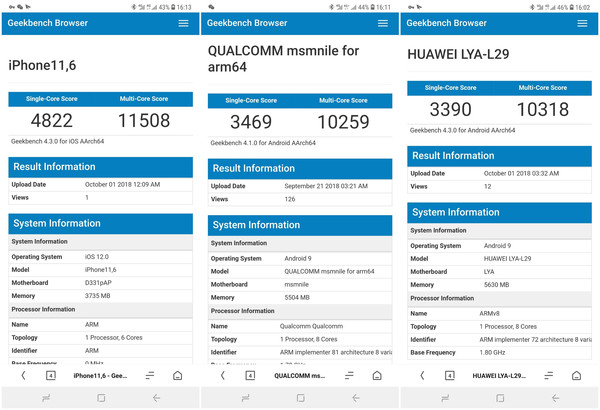Select upload date 'October 01 2018 12:09 AM'
600x410 pixels.
[x=122, y=185]
